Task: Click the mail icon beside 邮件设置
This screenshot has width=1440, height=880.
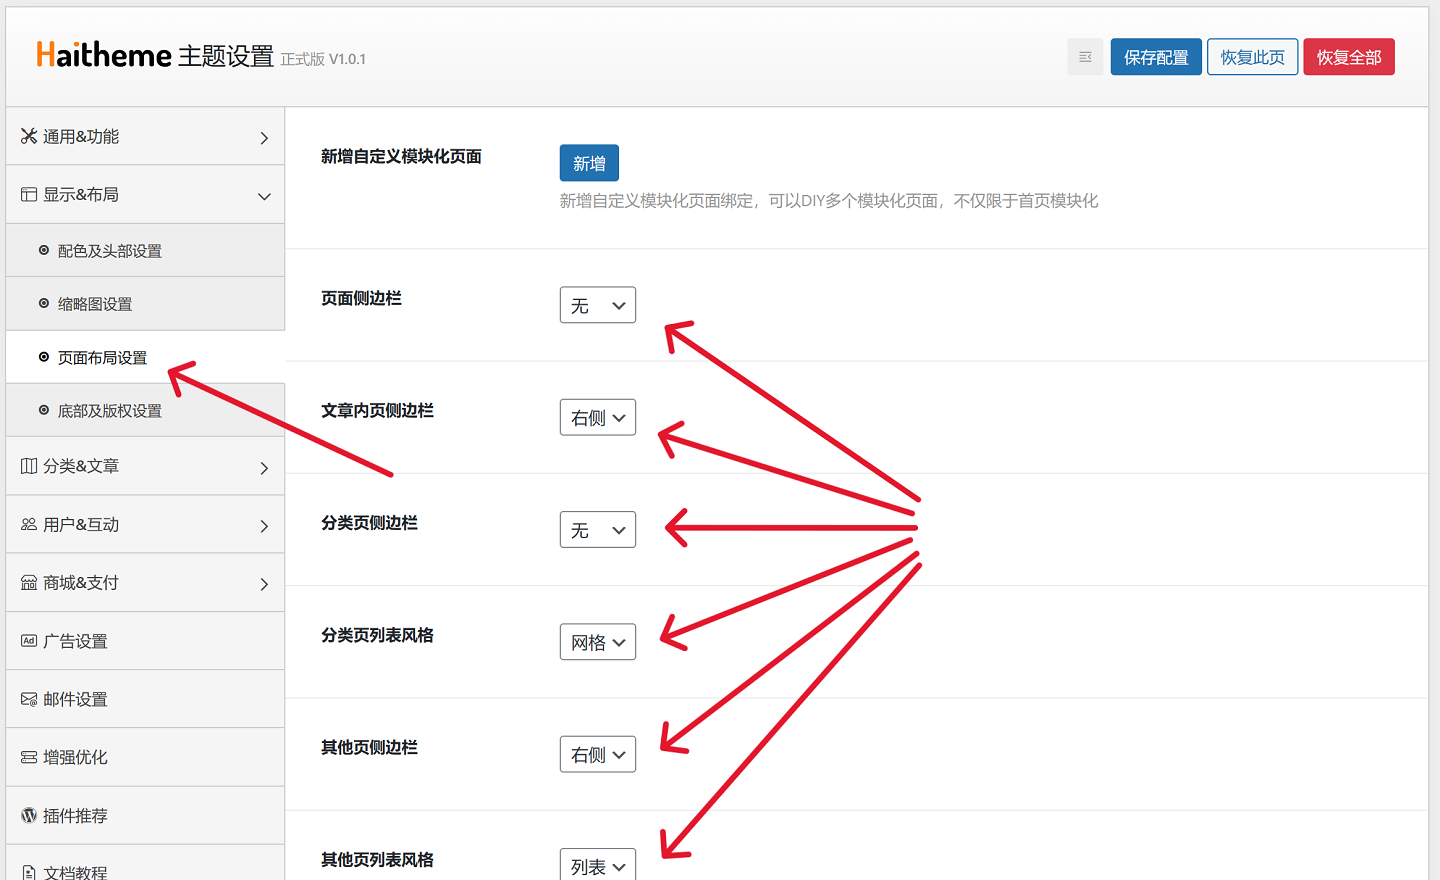Action: click(29, 699)
